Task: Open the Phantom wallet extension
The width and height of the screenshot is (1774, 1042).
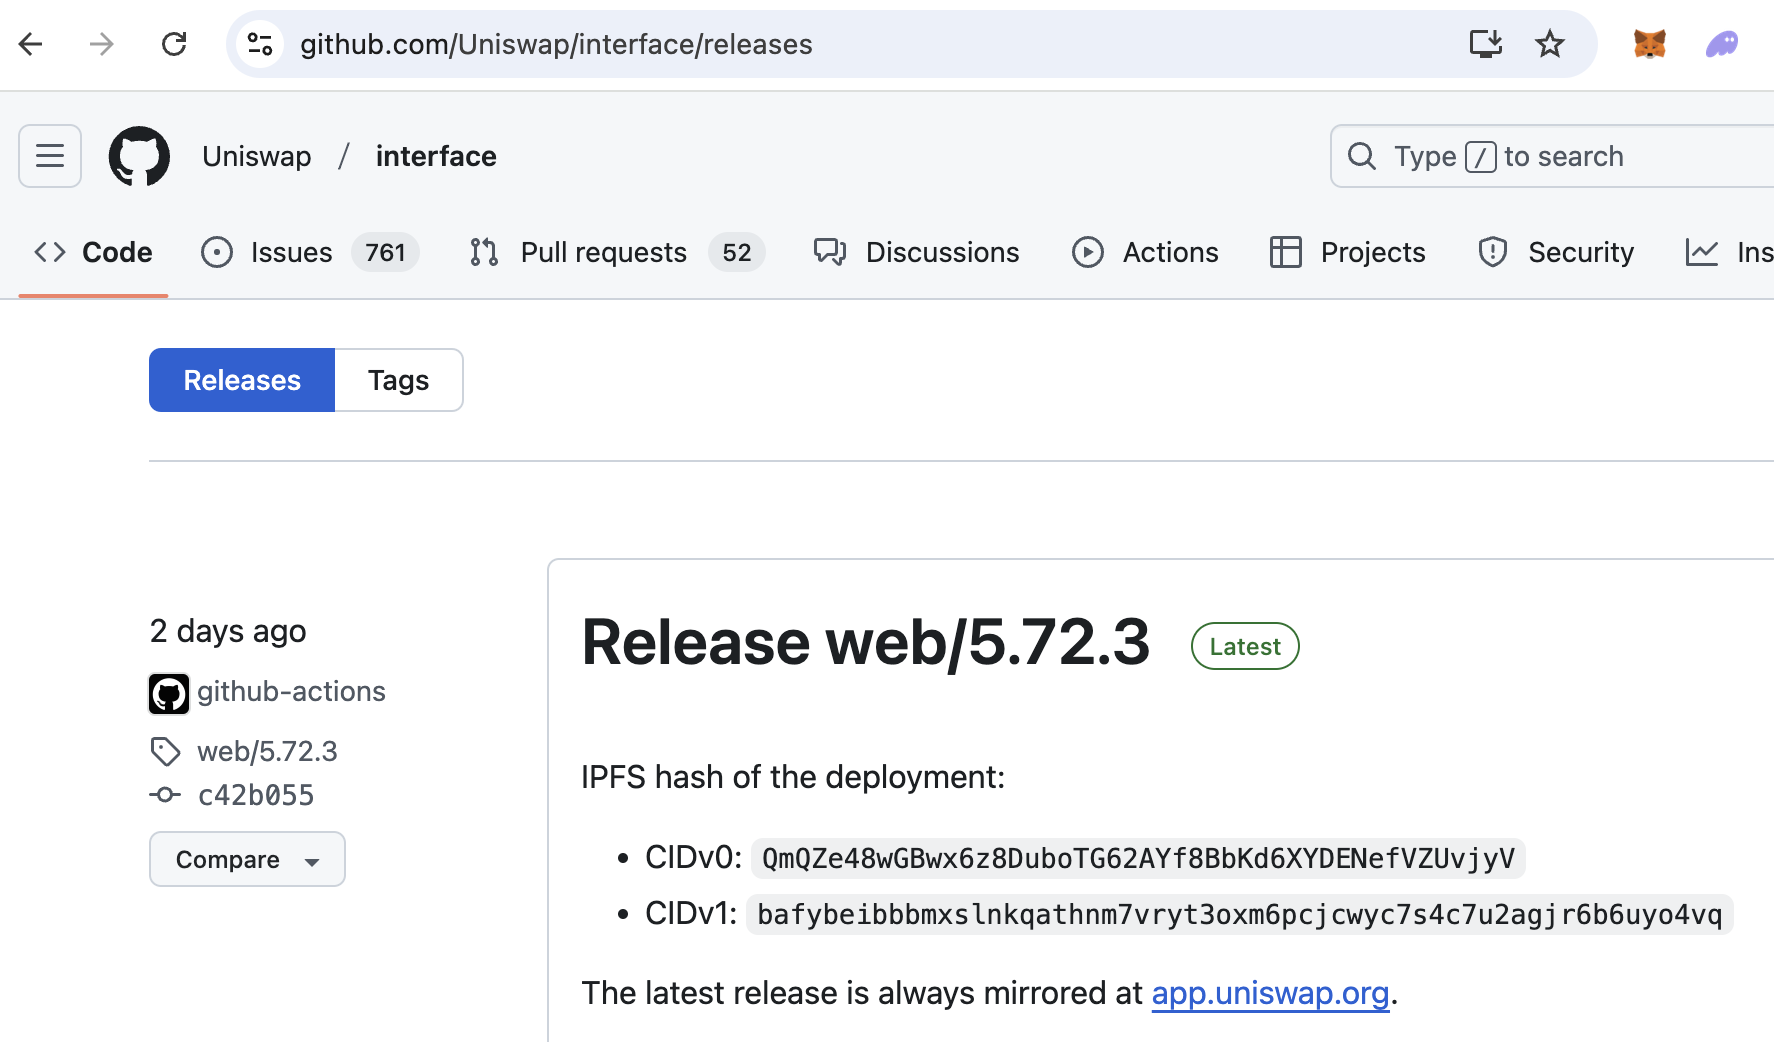Action: (1722, 44)
